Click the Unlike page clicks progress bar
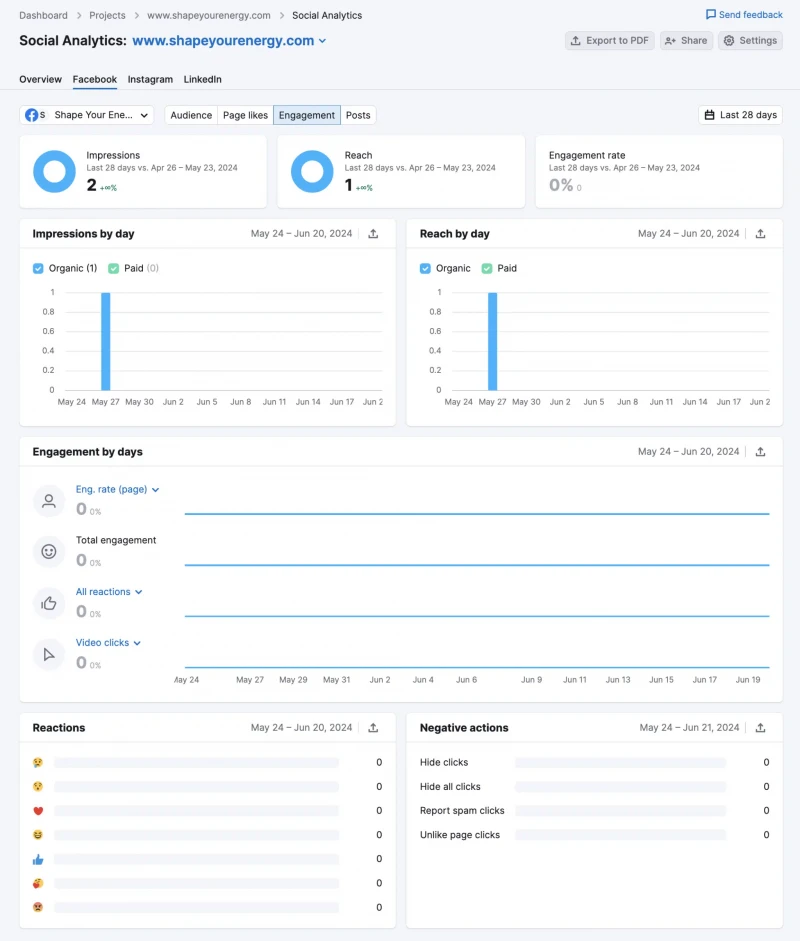Viewport: 800px width, 941px height. click(x=620, y=835)
